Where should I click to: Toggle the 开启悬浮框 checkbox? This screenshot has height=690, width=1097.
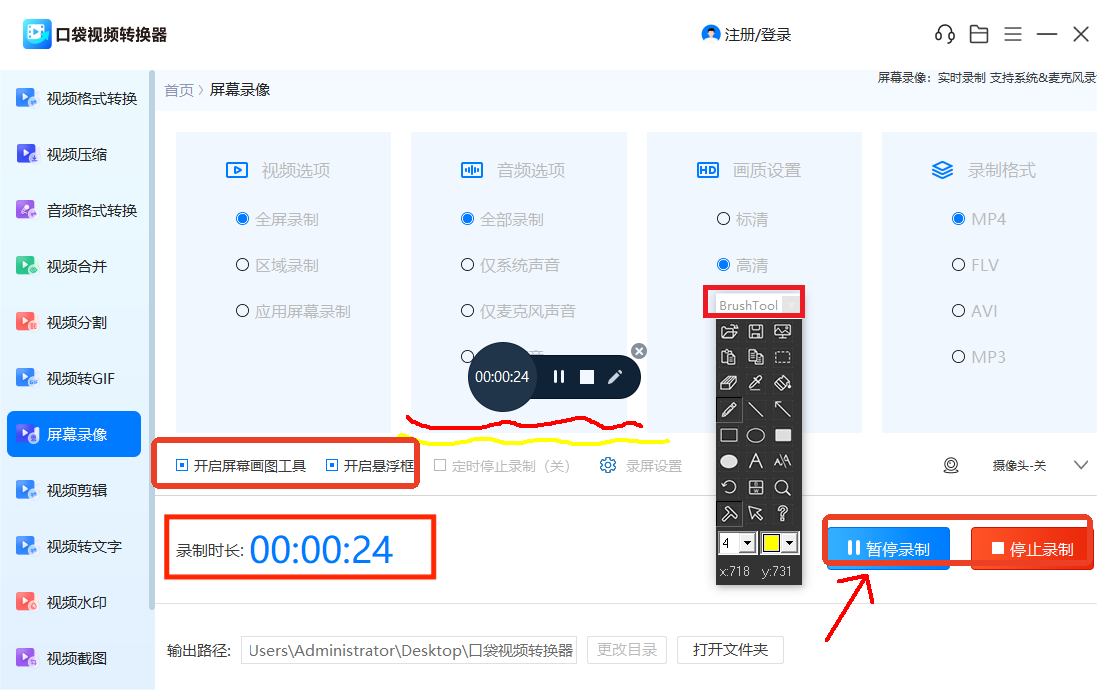(332, 465)
